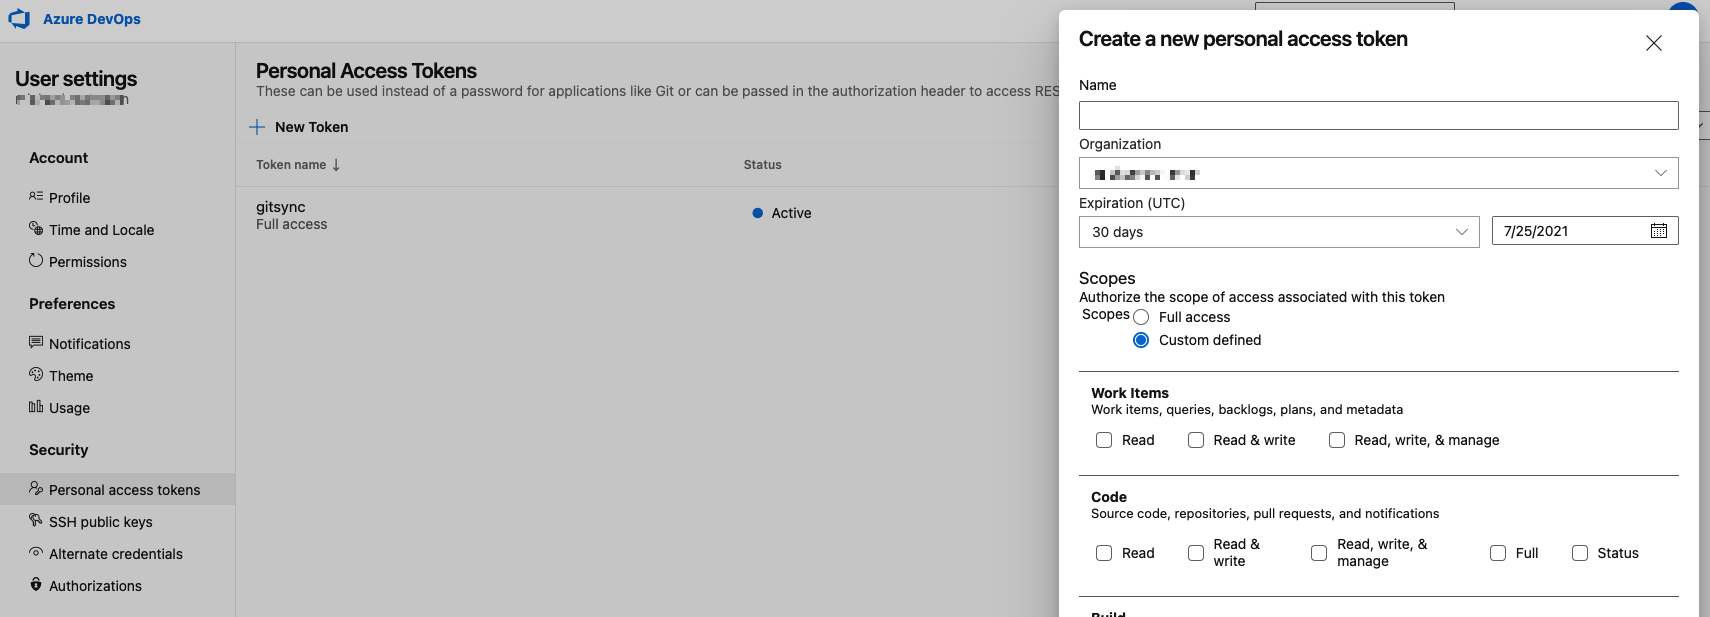Open Theme preferences

[x=71, y=376]
